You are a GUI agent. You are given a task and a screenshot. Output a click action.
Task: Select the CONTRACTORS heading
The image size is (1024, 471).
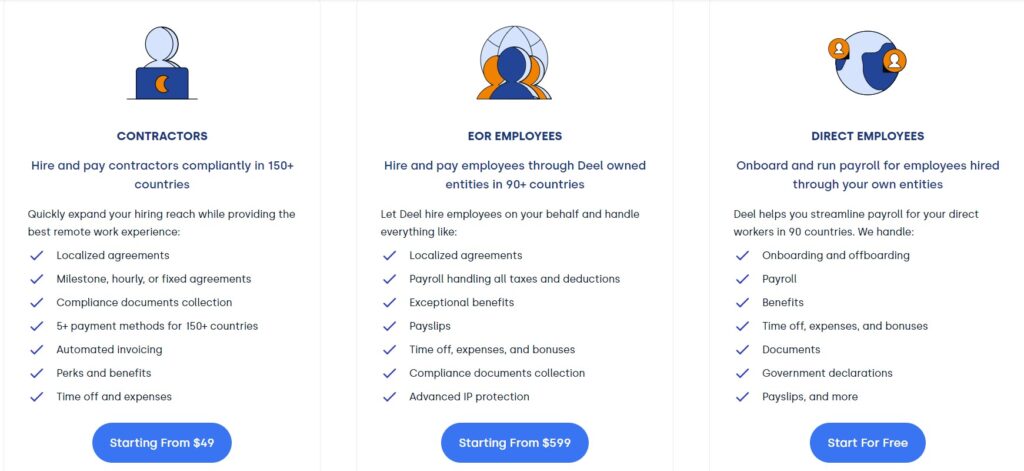tap(162, 136)
